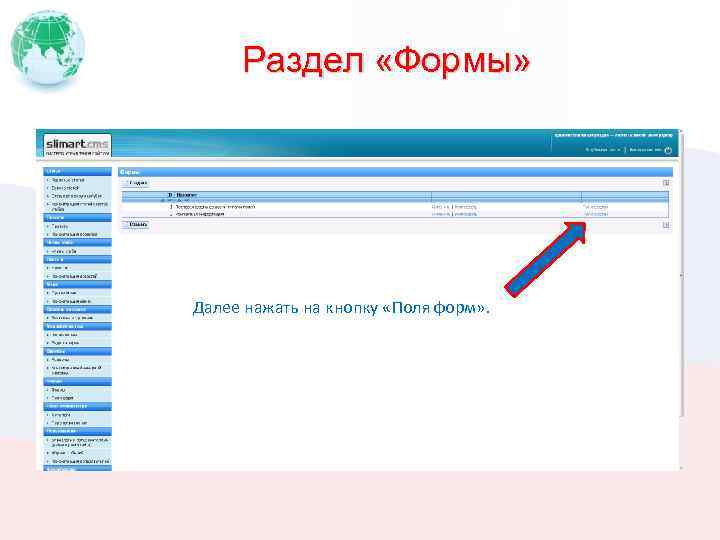Click the slimart.cms logo in the header
This screenshot has height=540, width=720.
pyautogui.click(x=77, y=145)
